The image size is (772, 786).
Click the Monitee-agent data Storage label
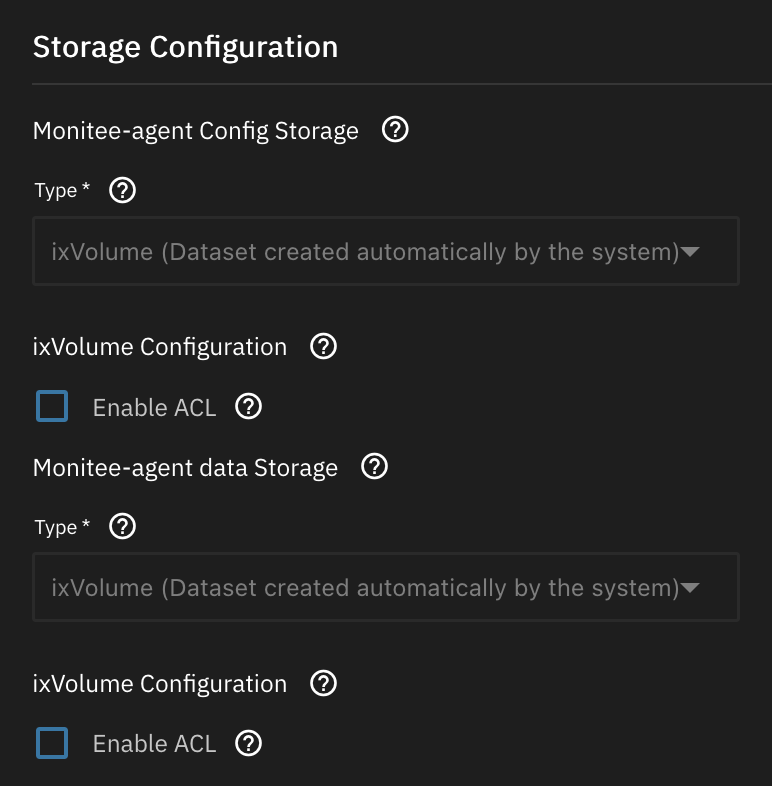coord(185,468)
